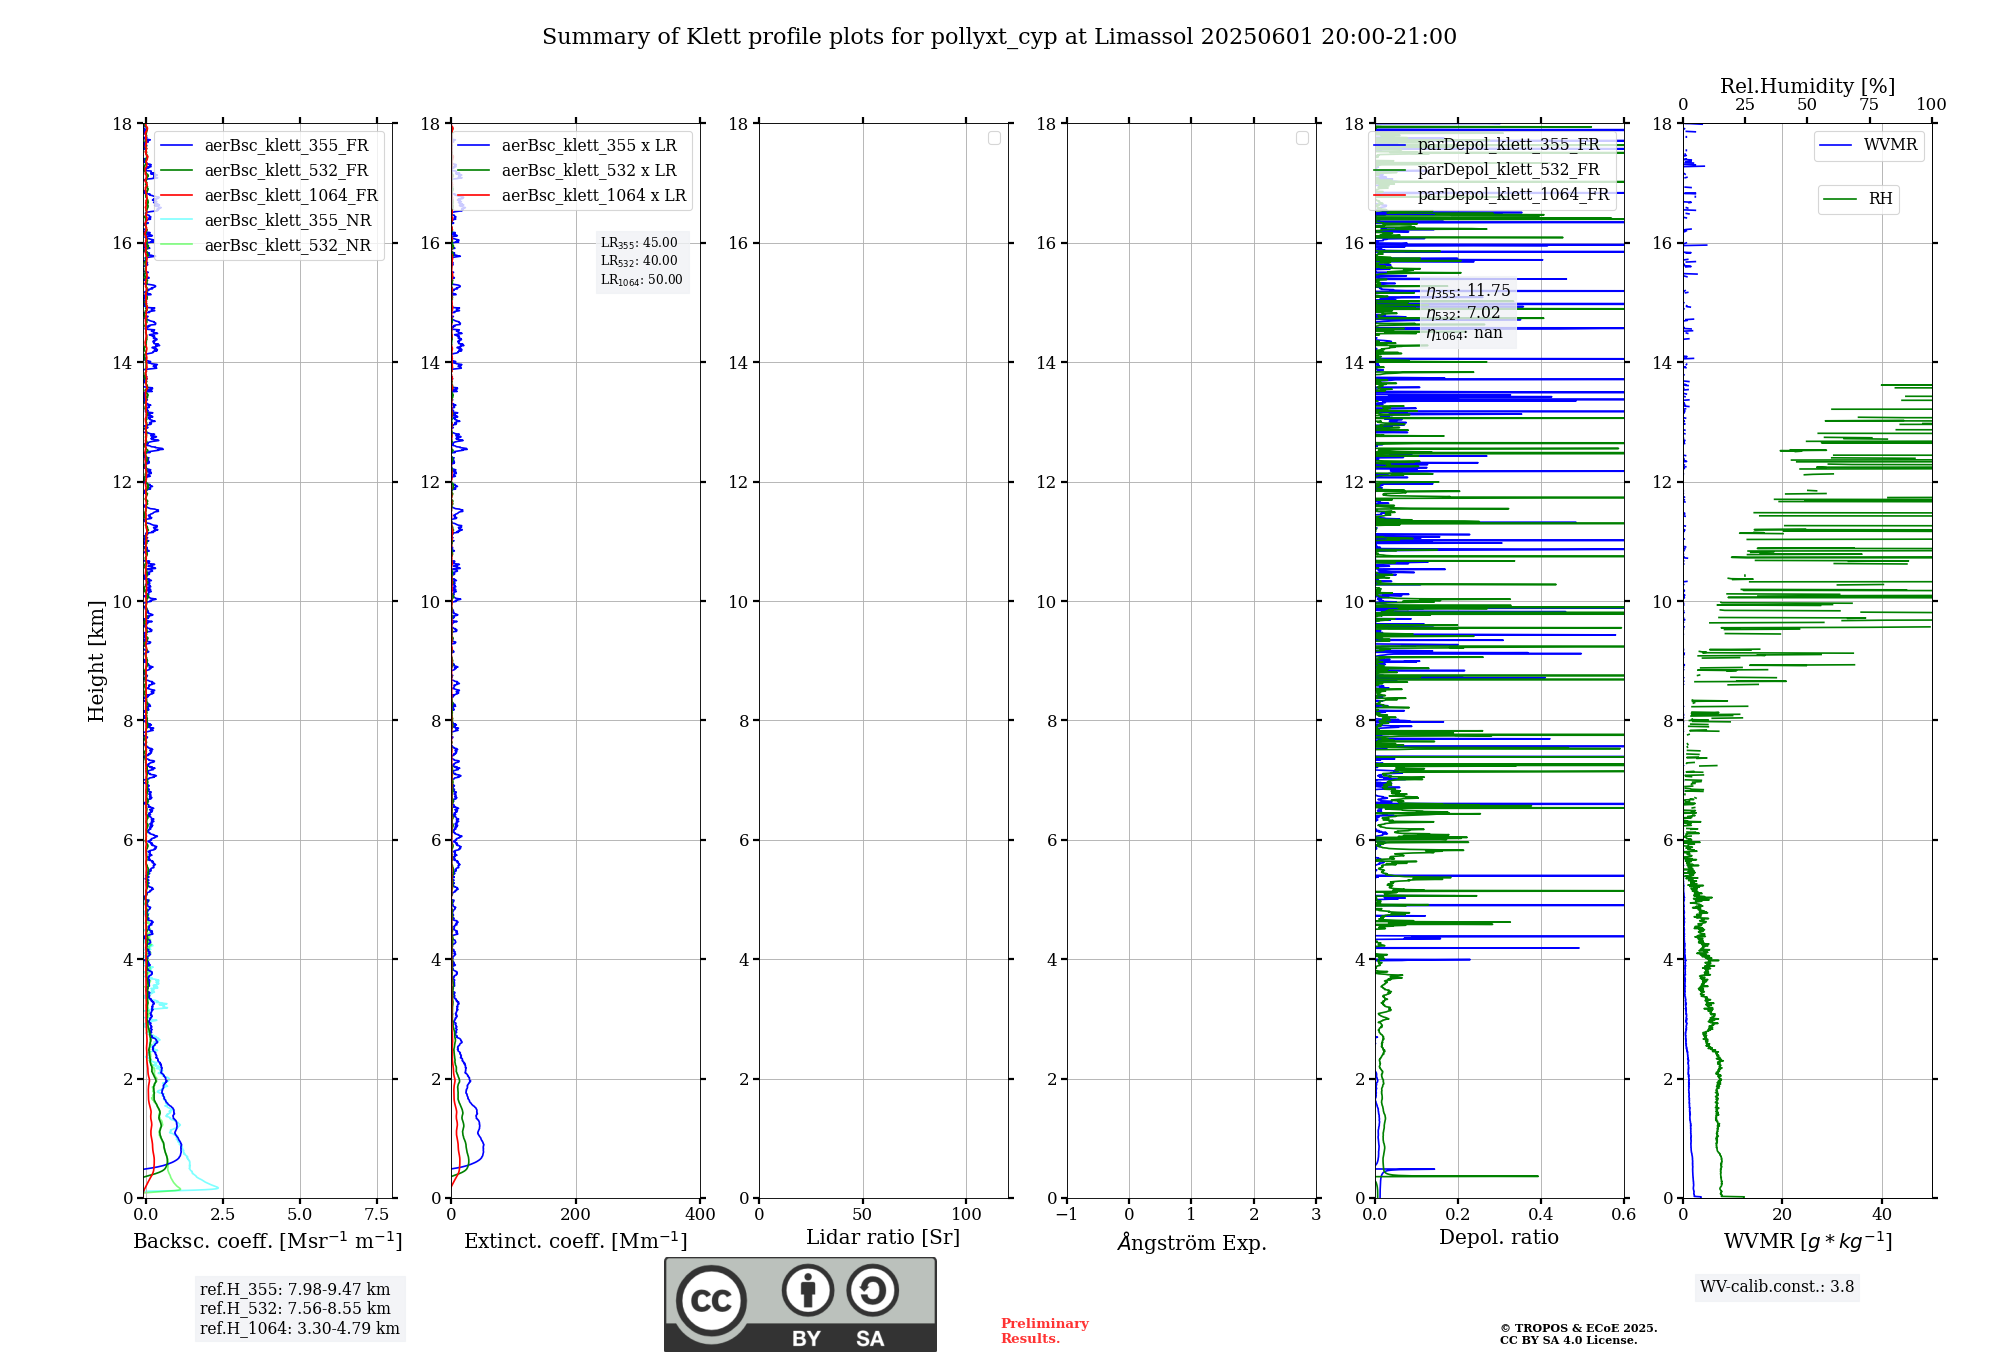This screenshot has width=2000, height=1360.
Task: Click the aerBsc_klett_1064 x LR legend entry
Action: pos(575,196)
